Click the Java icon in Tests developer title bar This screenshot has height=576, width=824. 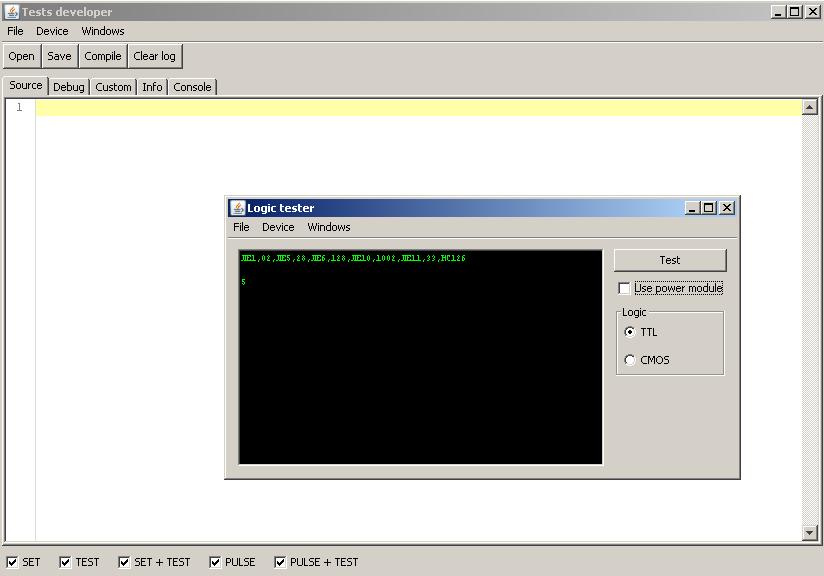(11, 12)
